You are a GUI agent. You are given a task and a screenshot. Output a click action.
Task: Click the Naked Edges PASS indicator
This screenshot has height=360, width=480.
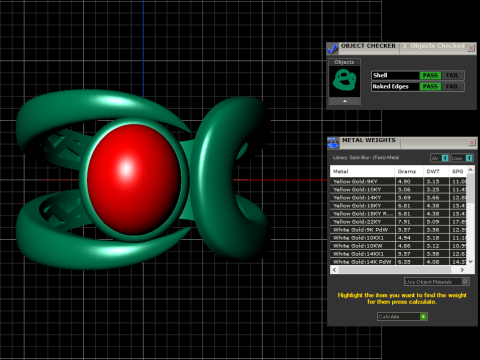point(430,87)
